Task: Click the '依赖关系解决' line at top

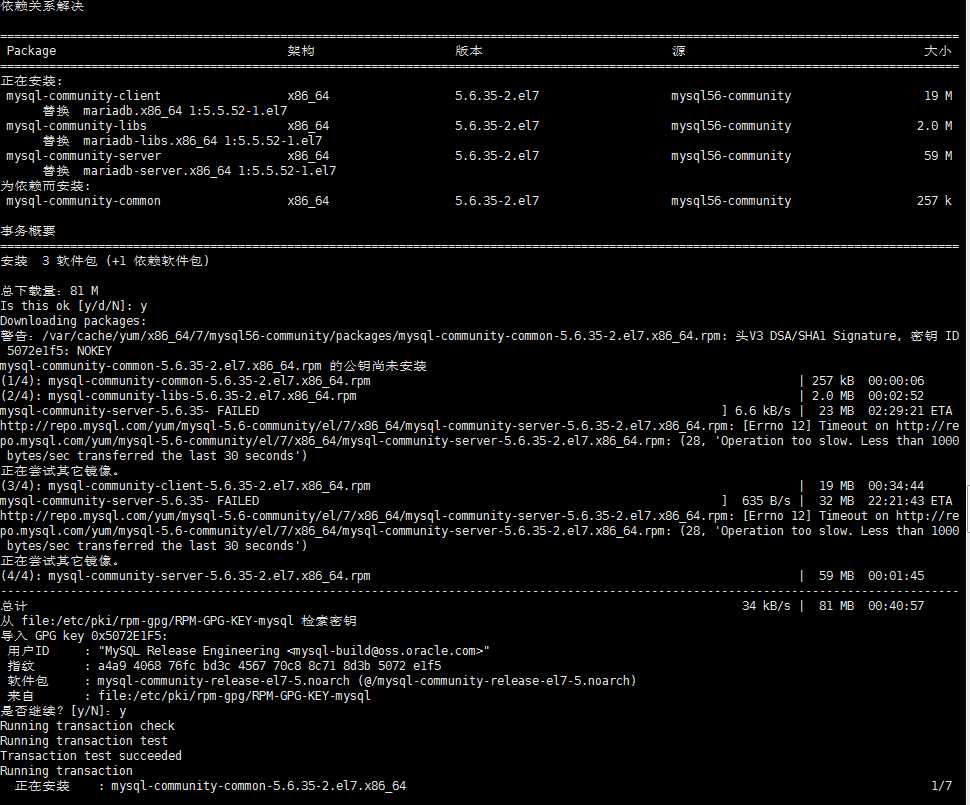Action: (x=42, y=6)
